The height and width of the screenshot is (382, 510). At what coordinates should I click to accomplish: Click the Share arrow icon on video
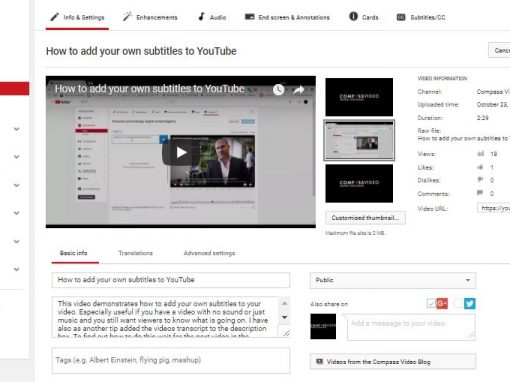click(299, 89)
